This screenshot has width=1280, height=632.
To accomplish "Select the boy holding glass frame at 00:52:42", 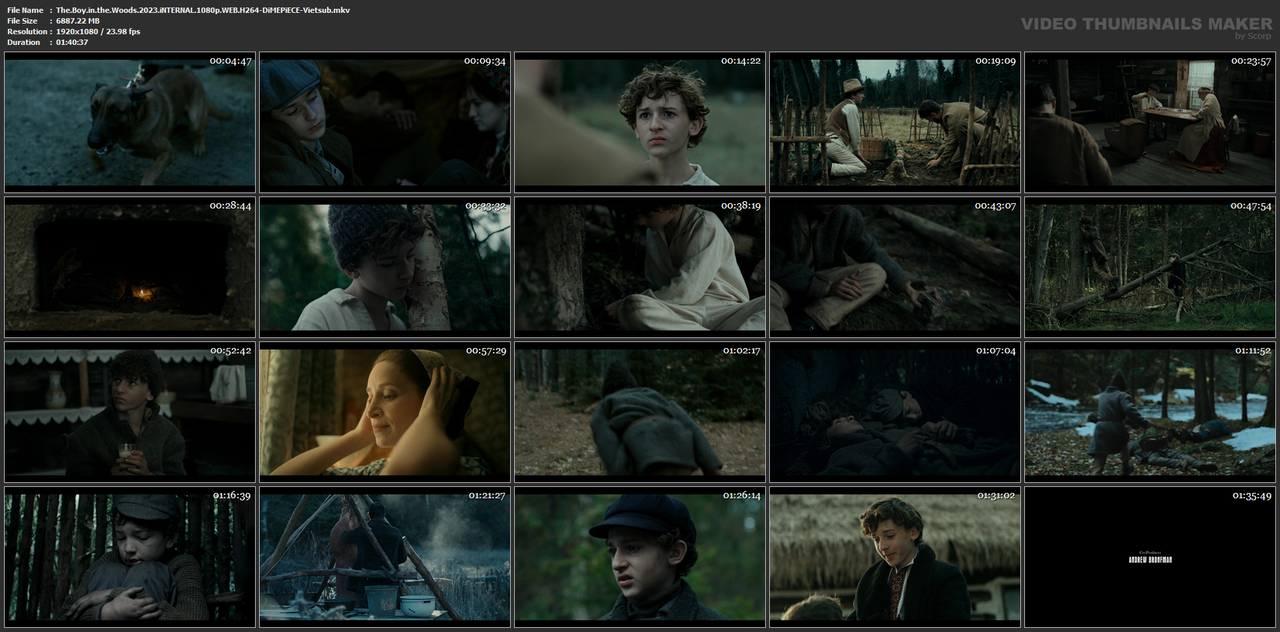I will [130, 412].
